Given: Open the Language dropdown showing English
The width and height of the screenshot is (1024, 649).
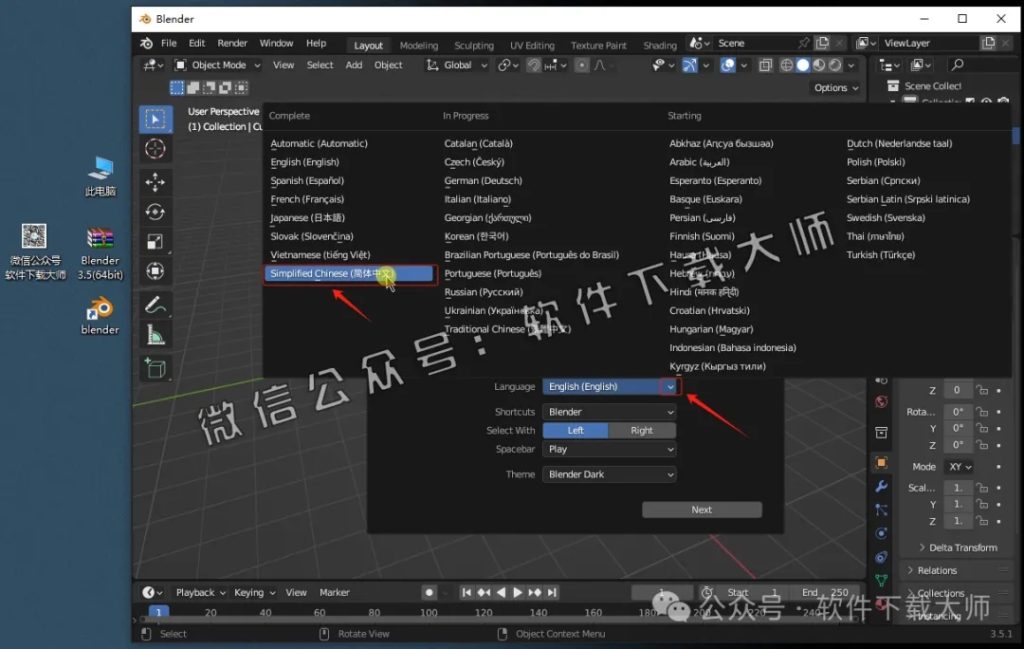Looking at the screenshot, I should [610, 386].
